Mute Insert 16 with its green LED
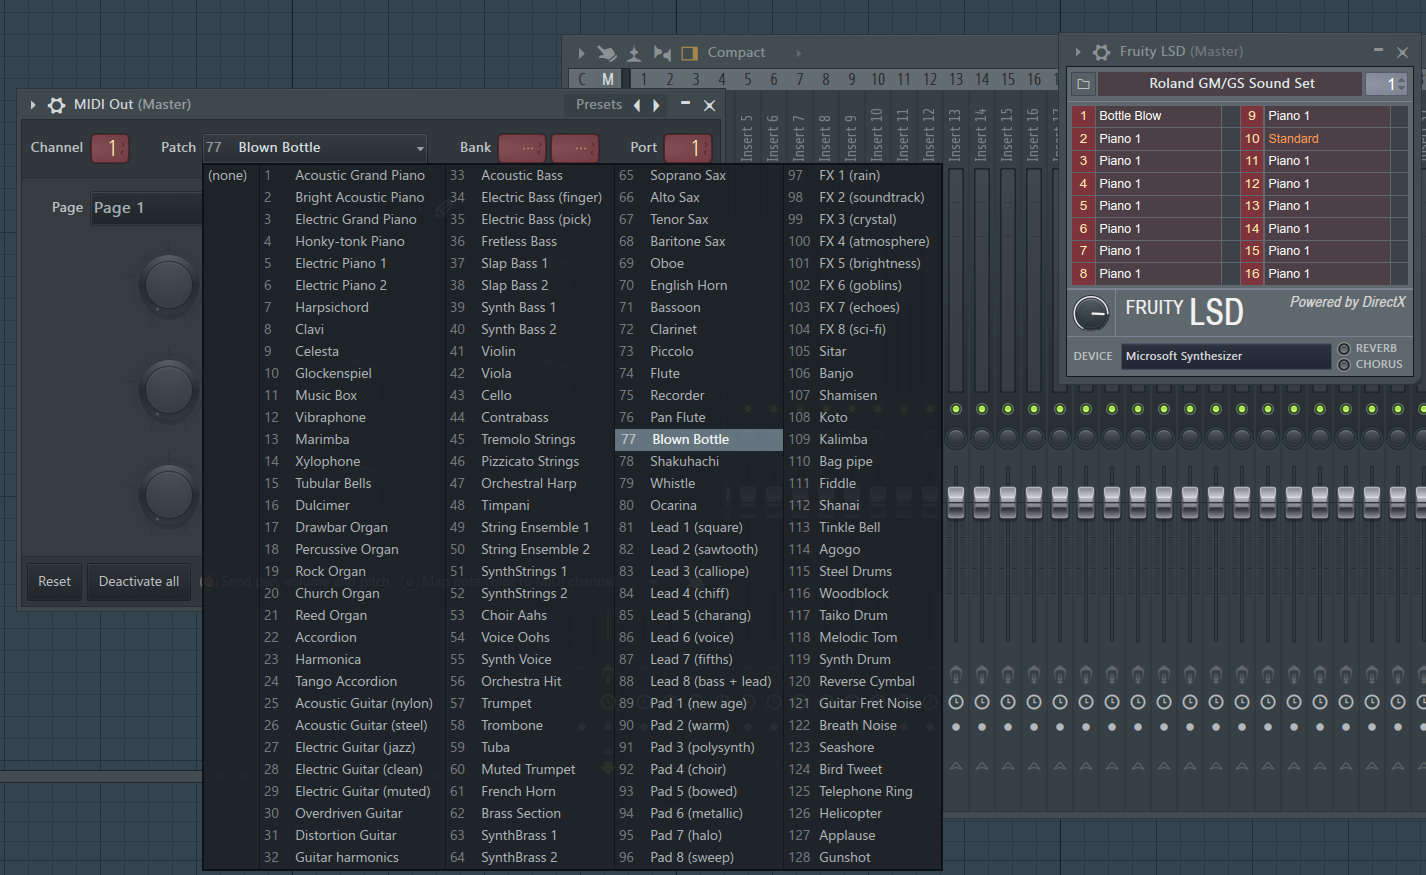Image resolution: width=1426 pixels, height=875 pixels. (1034, 409)
